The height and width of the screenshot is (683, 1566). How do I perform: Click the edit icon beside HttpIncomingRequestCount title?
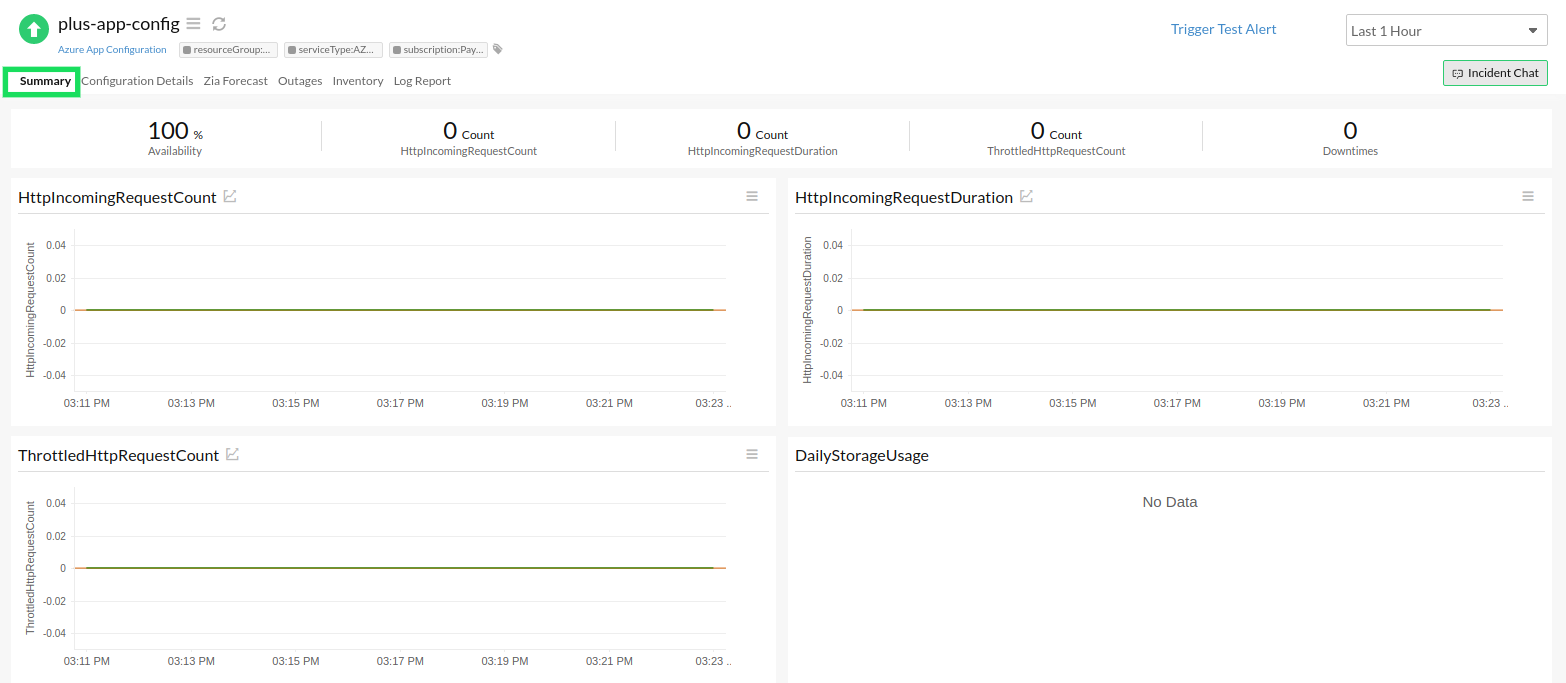(230, 196)
